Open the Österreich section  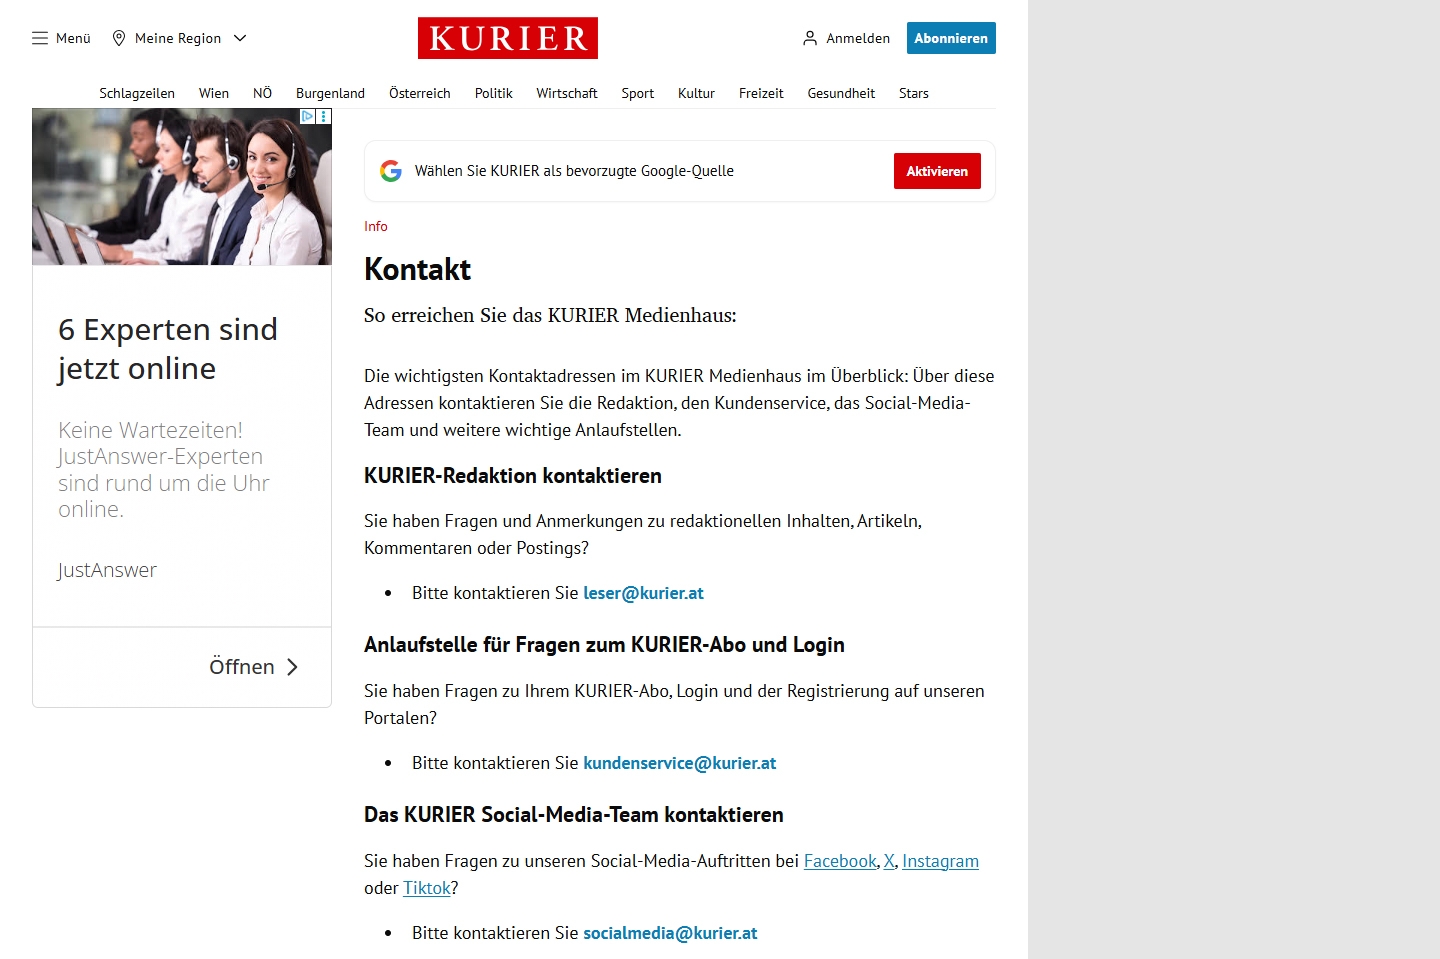click(420, 93)
